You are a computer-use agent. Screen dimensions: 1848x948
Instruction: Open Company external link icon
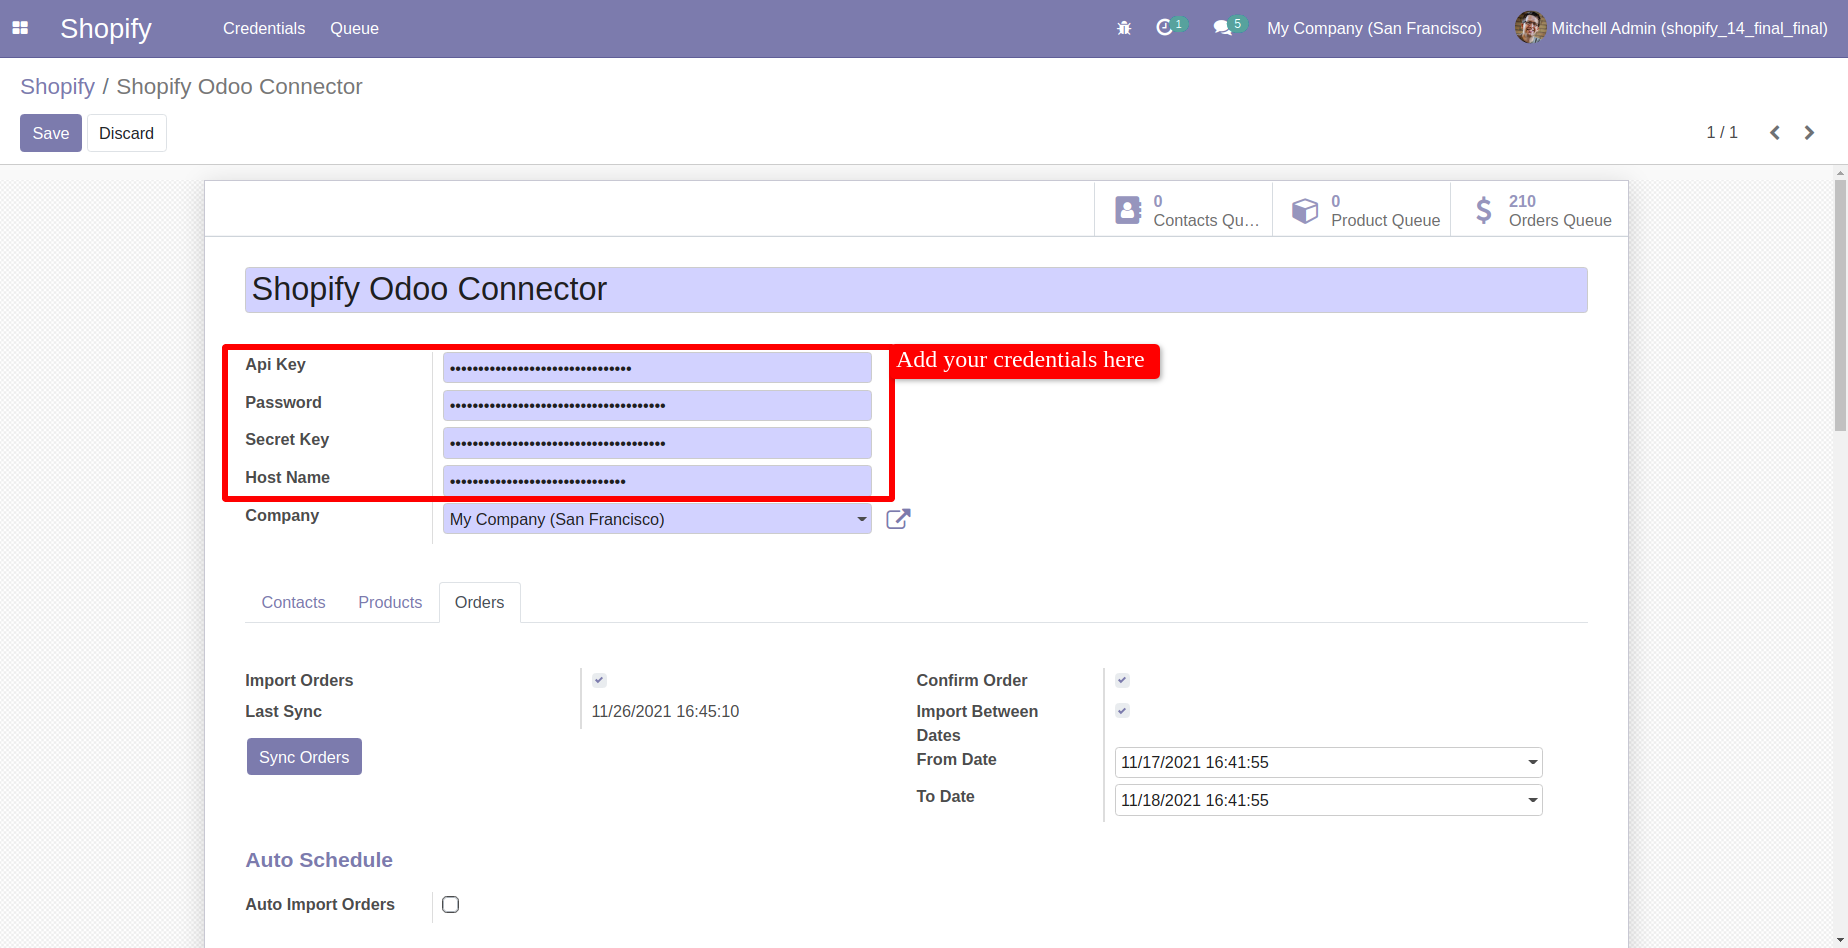point(898,519)
